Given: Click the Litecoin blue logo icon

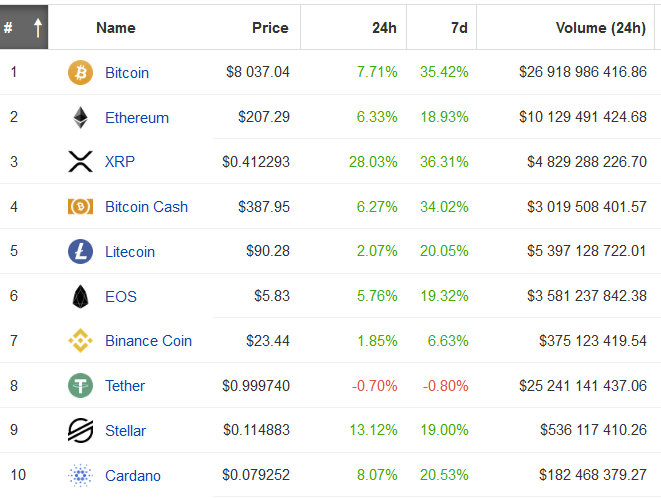Looking at the screenshot, I should (80, 251).
